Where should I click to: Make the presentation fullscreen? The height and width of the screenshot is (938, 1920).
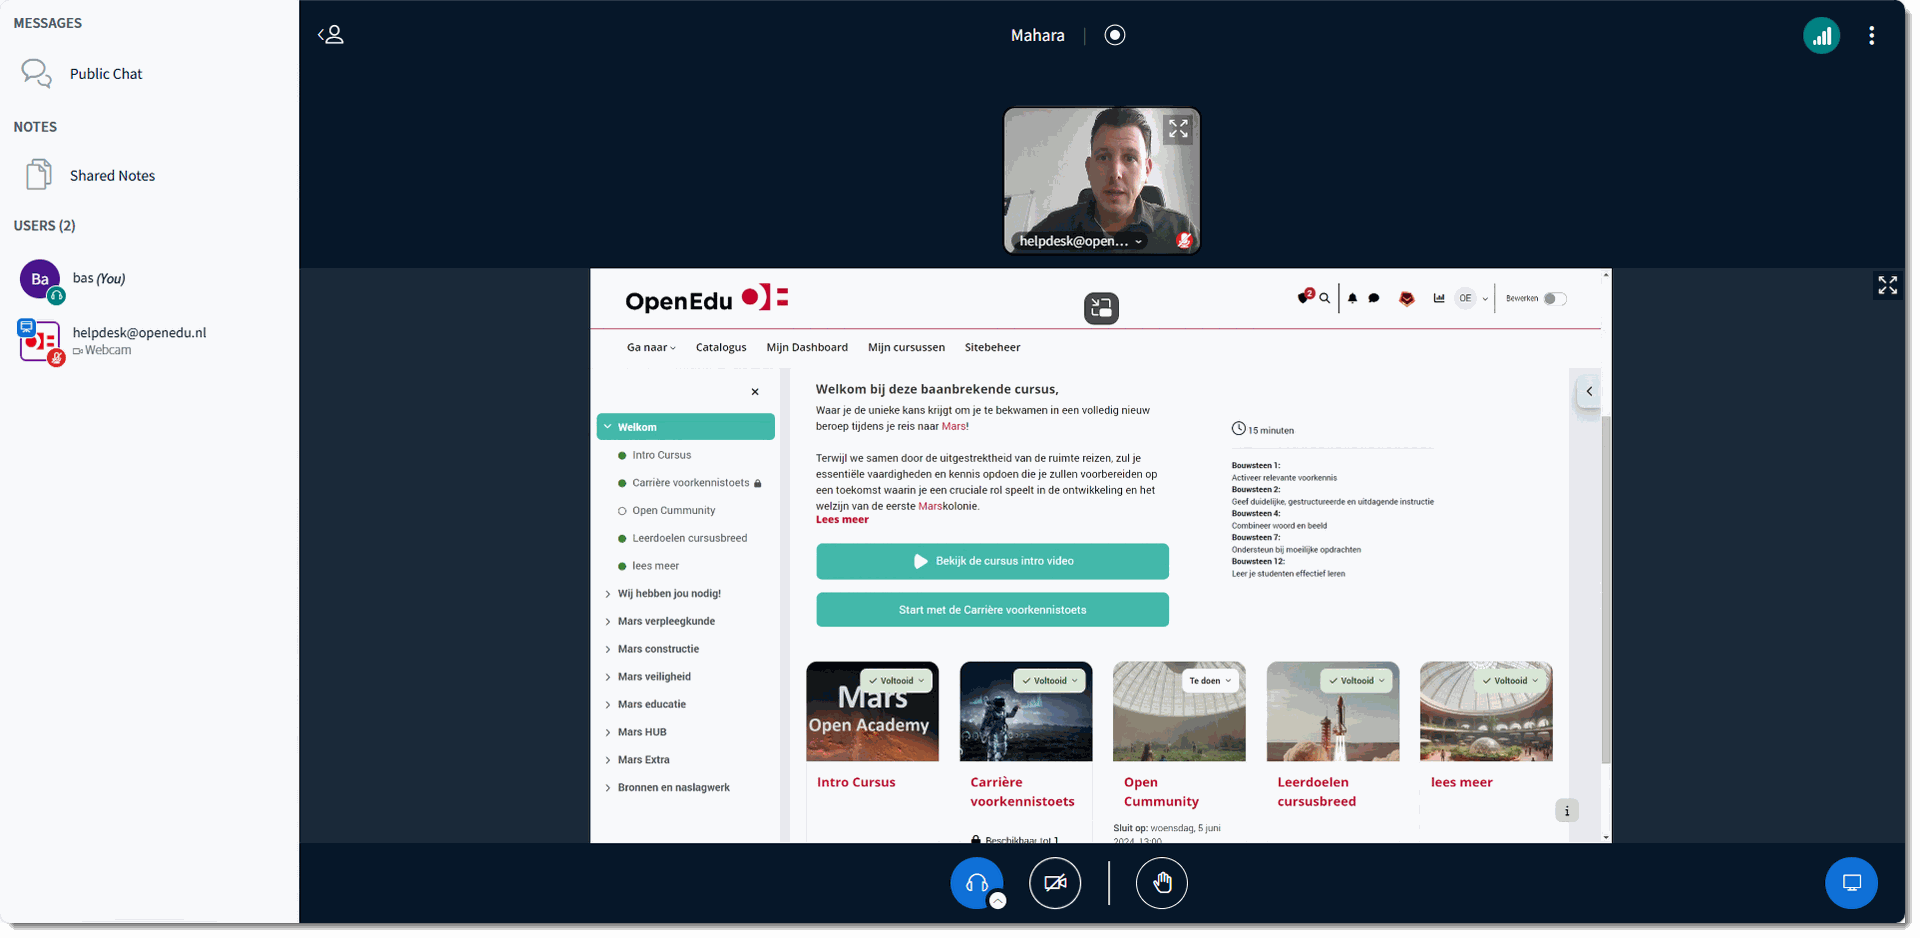tap(1887, 286)
